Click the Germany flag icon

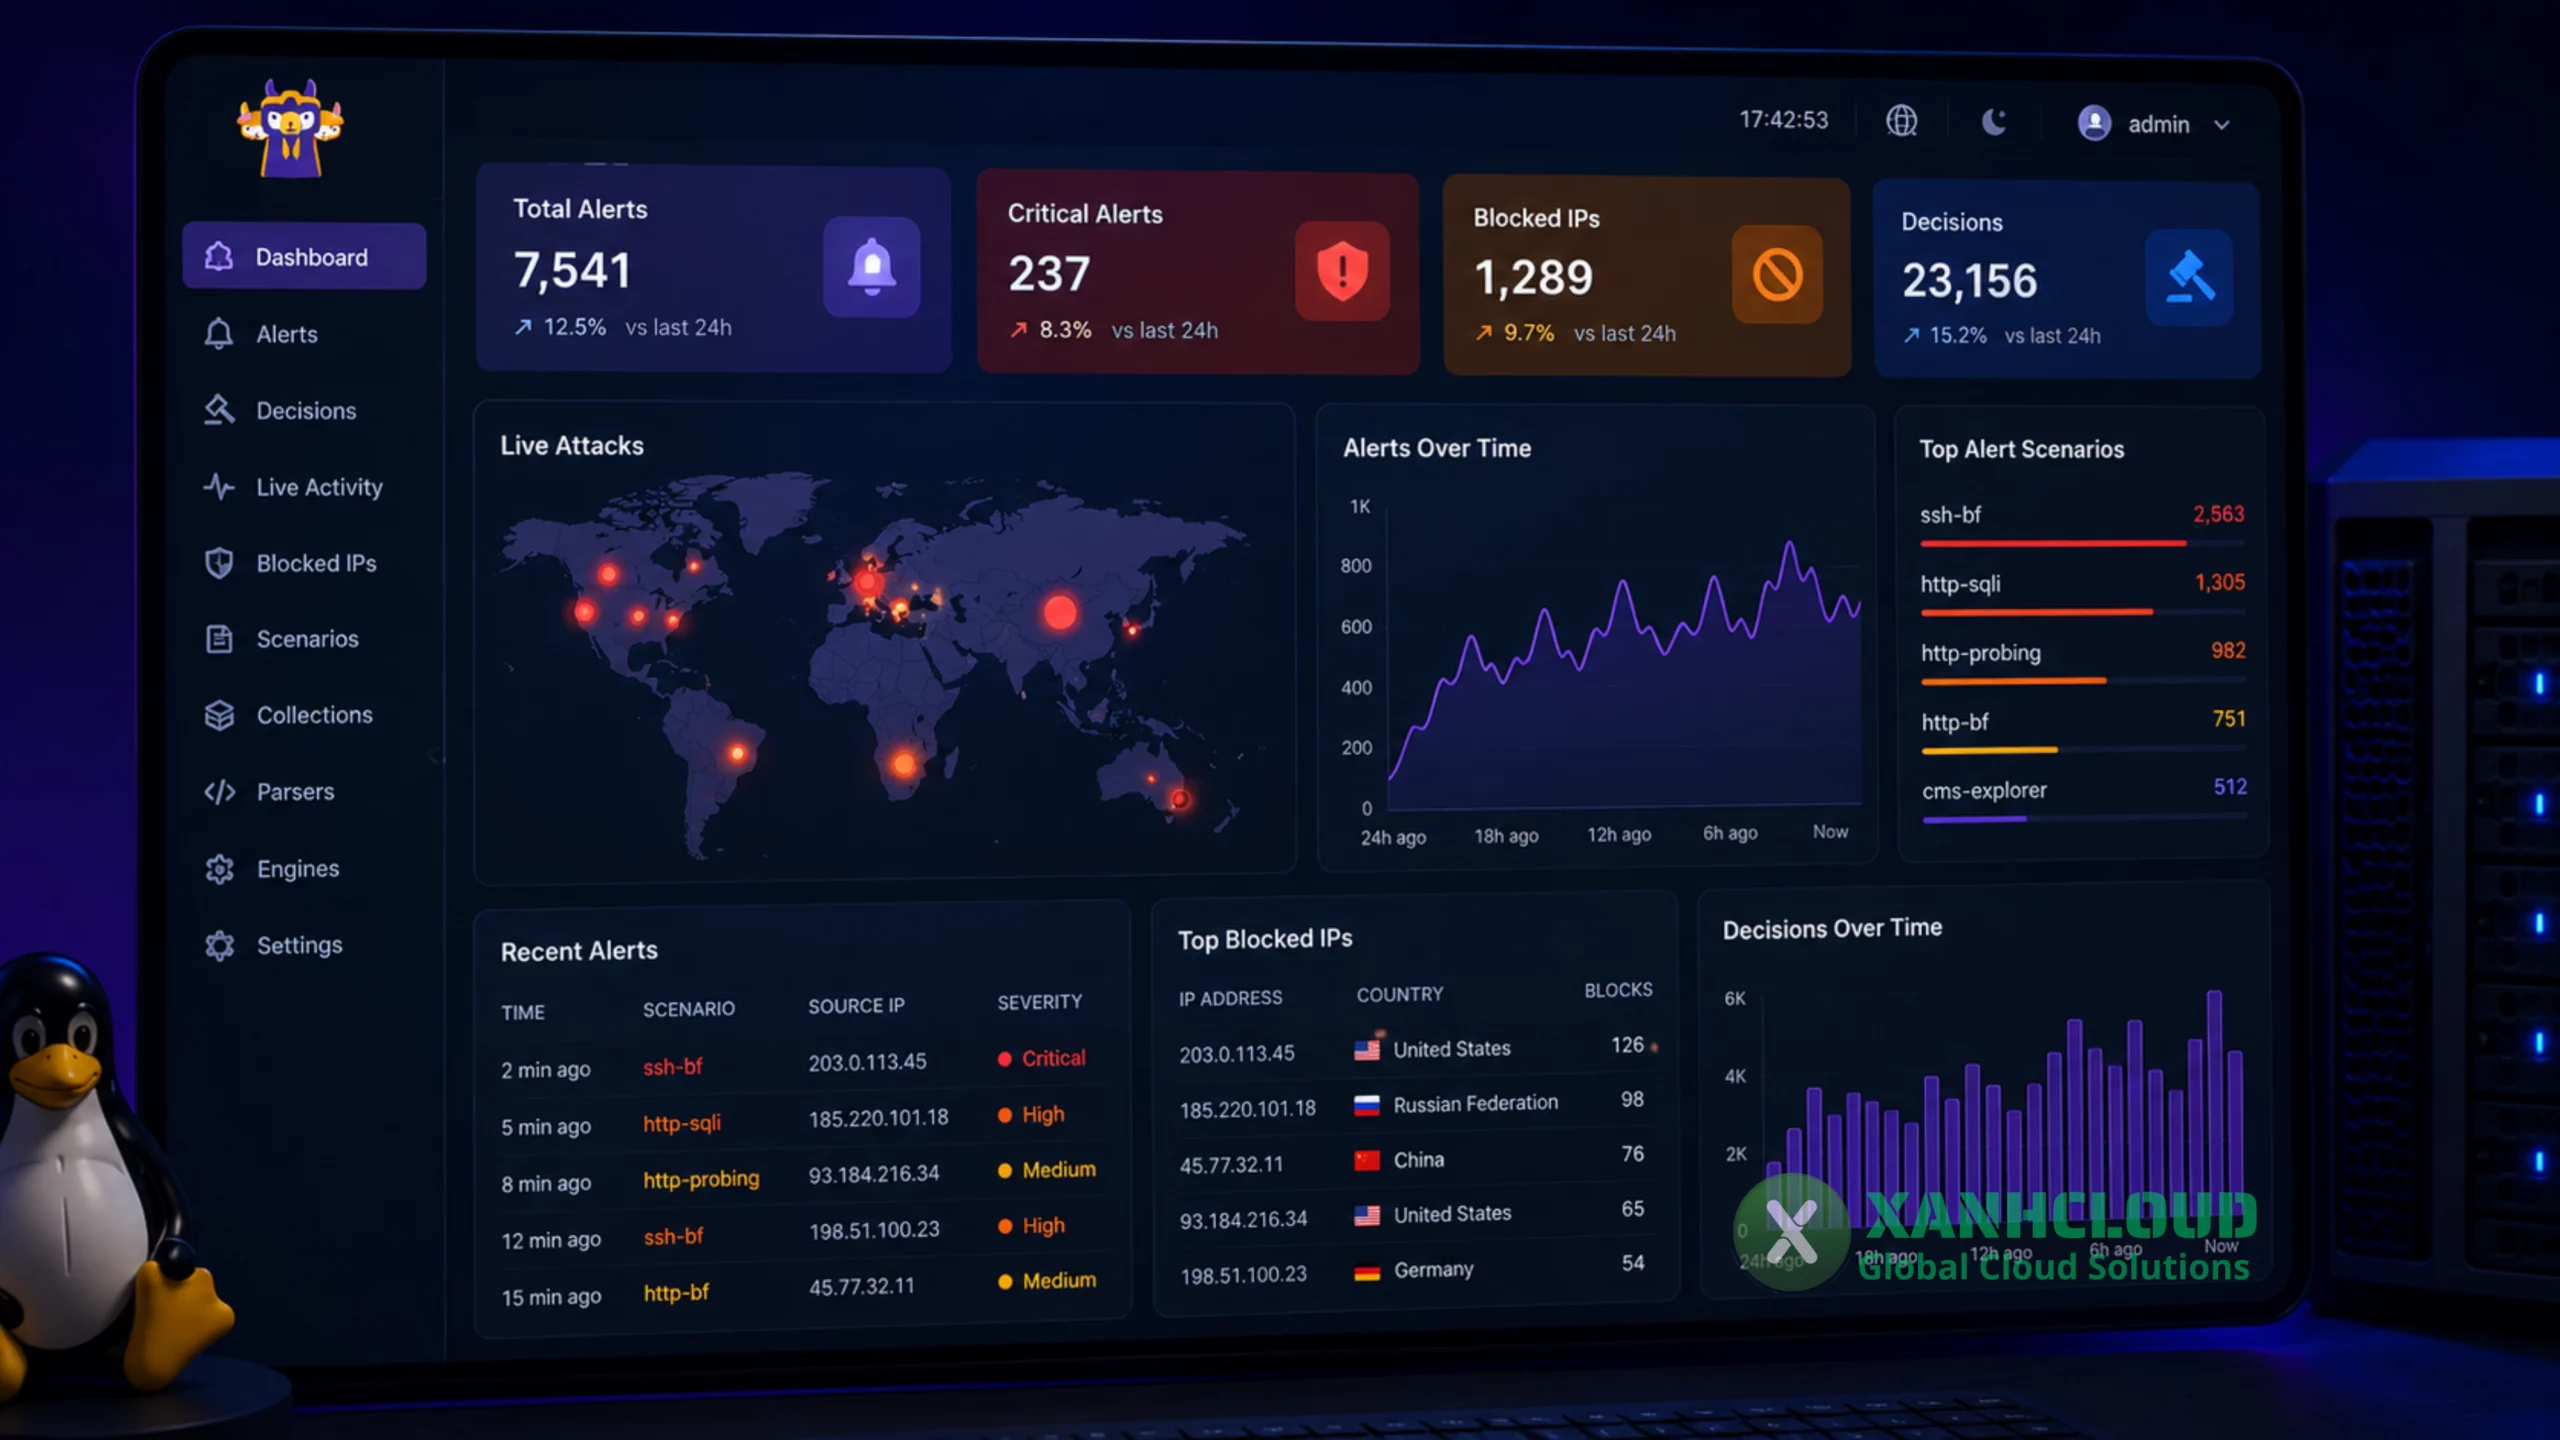[1367, 1272]
